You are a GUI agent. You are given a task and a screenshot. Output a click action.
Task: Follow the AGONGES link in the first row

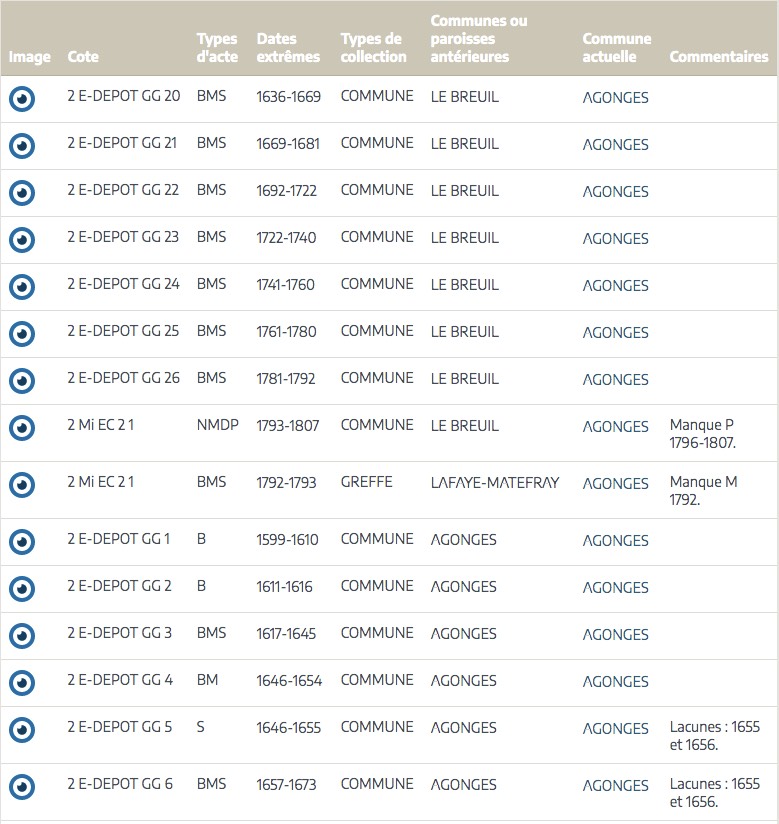[x=615, y=98]
